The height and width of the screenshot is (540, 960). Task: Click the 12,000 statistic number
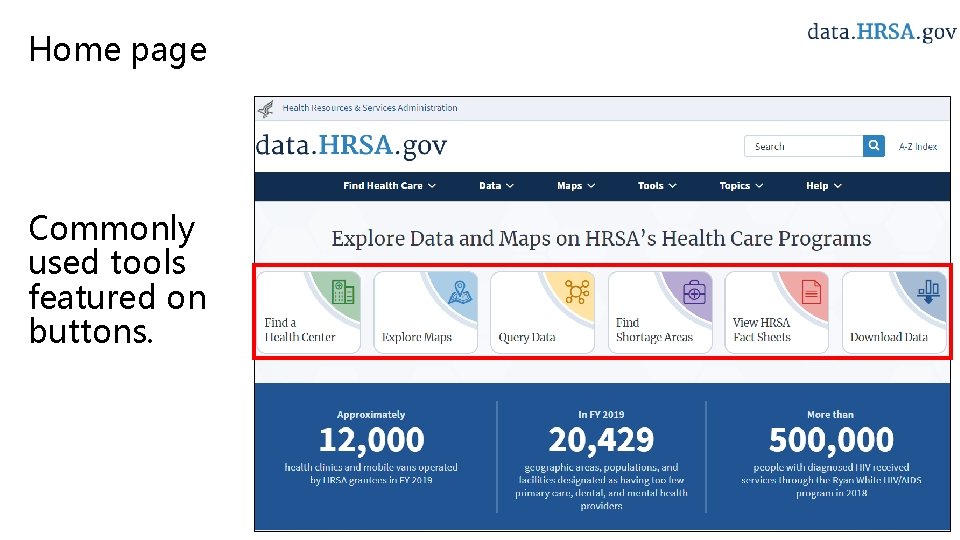[372, 440]
